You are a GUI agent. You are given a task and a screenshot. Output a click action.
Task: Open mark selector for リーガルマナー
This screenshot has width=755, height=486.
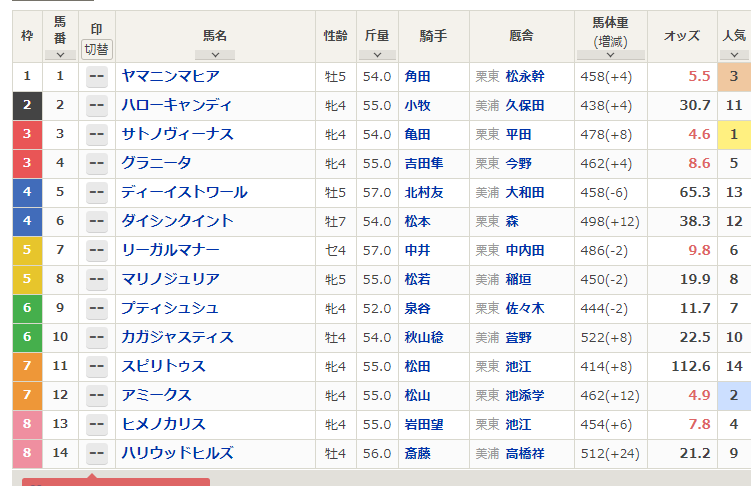pos(97,251)
